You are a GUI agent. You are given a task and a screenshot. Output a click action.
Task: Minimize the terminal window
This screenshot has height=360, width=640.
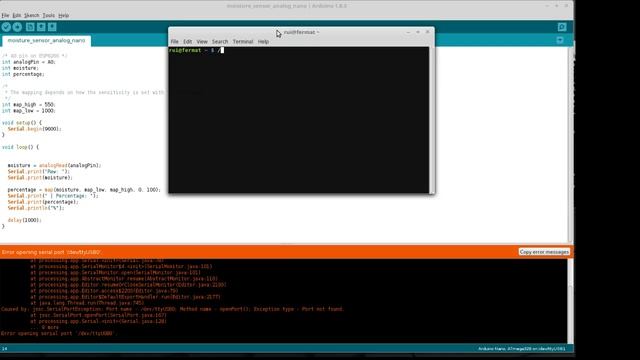click(x=408, y=32)
